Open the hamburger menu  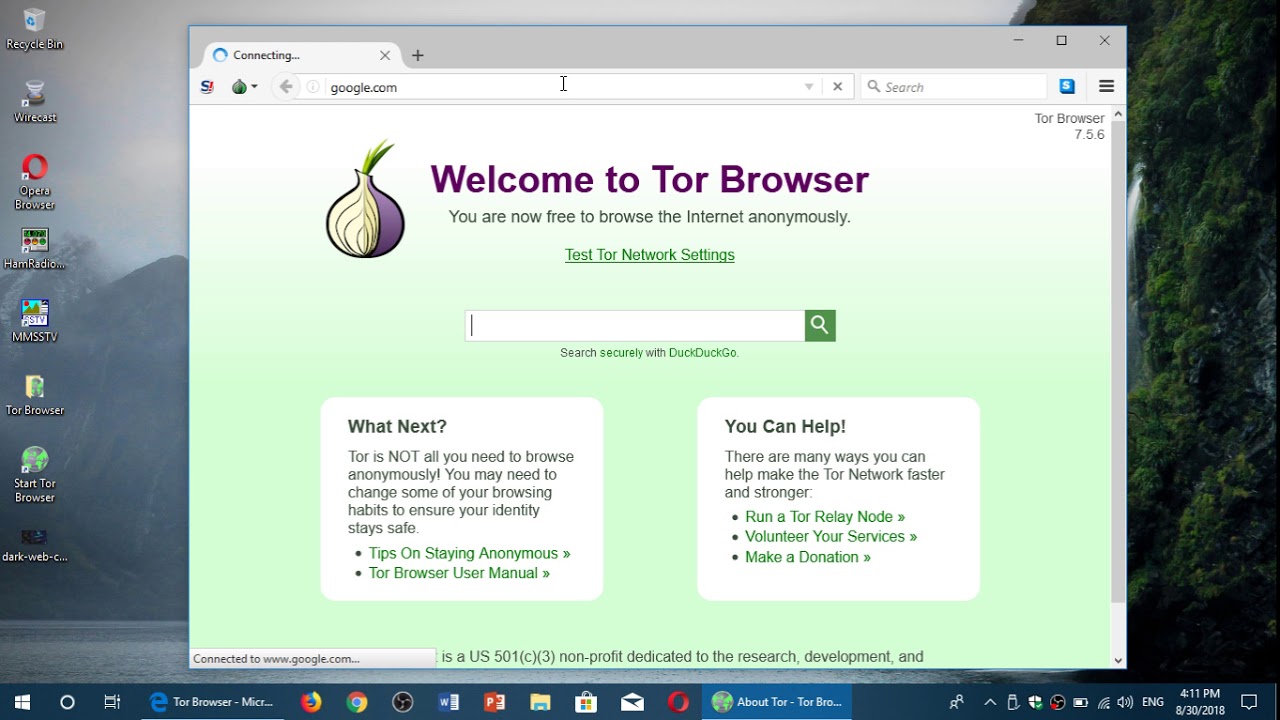point(1106,86)
